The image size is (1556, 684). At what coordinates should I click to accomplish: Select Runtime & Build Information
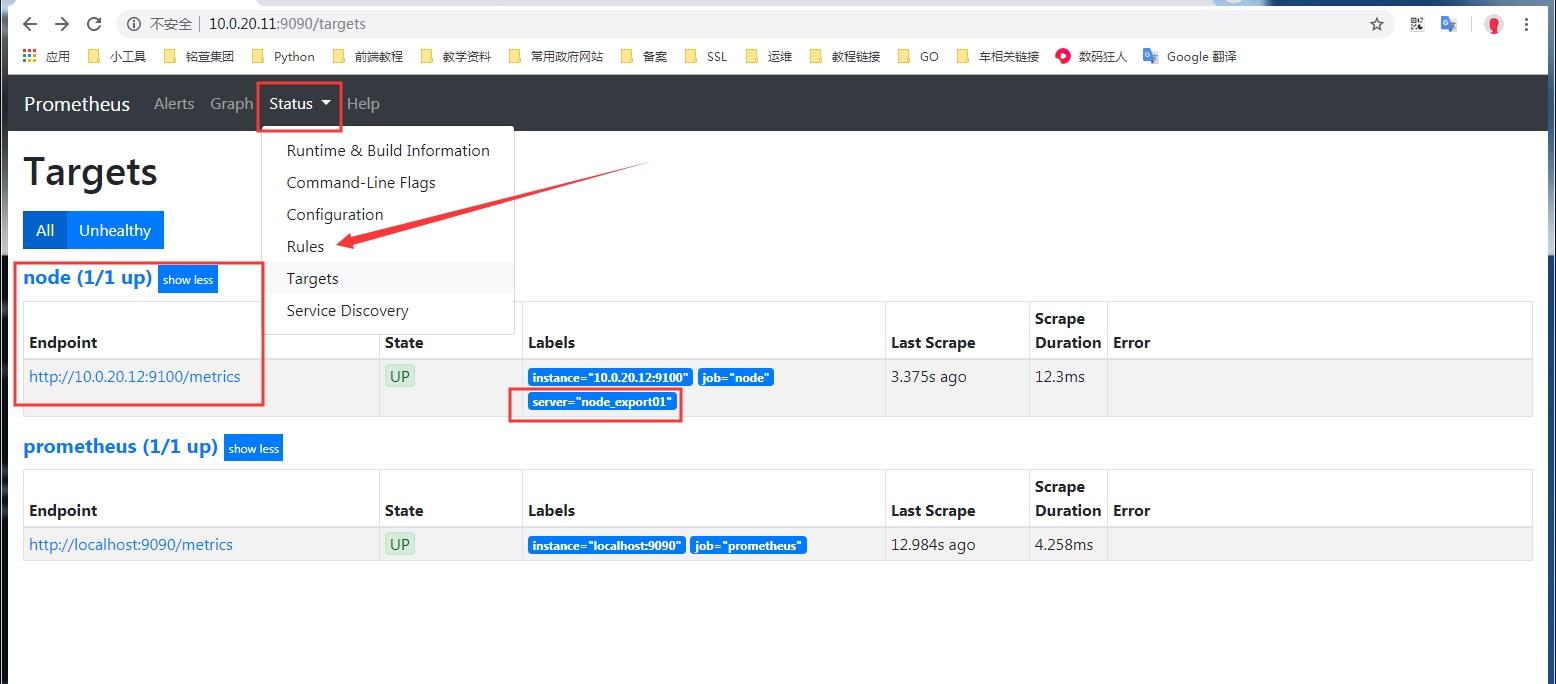[388, 151]
